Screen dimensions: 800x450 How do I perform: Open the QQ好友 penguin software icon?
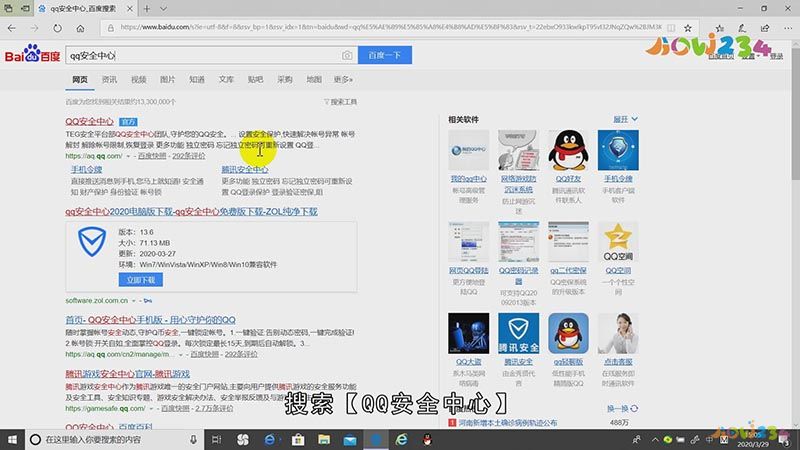pyautogui.click(x=568, y=150)
